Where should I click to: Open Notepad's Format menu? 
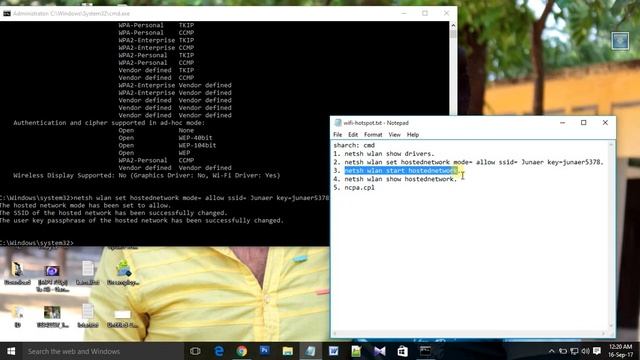373,135
